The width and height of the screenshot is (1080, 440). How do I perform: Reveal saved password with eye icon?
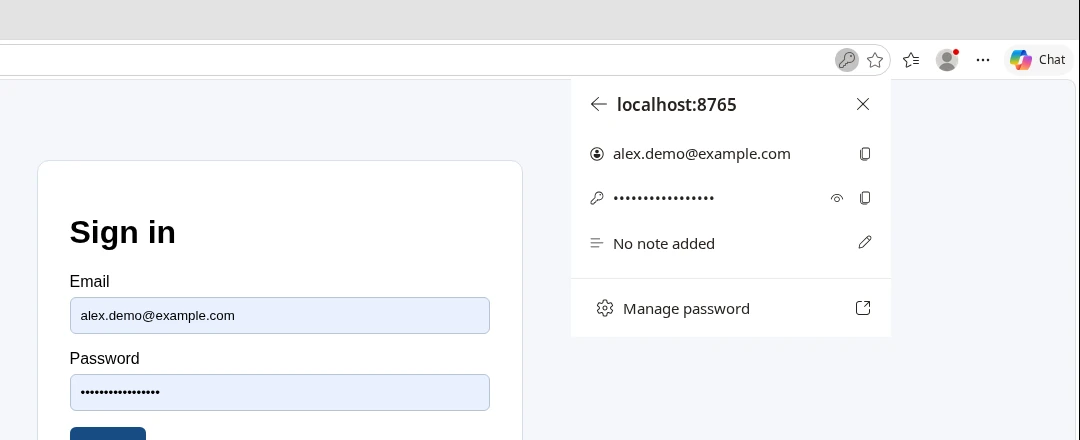coord(837,198)
